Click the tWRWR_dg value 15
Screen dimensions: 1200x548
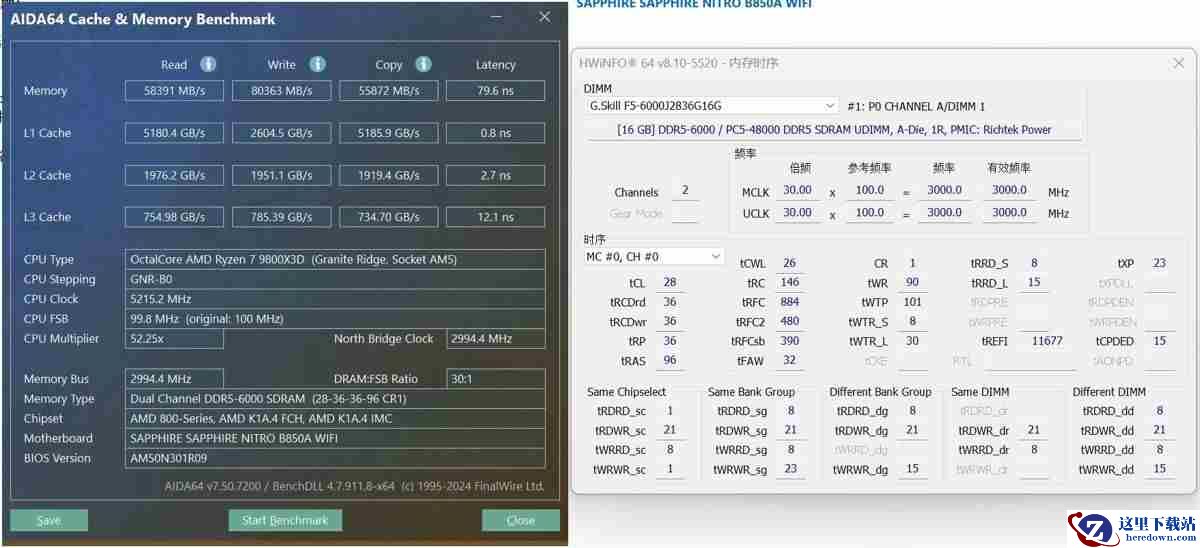912,470
